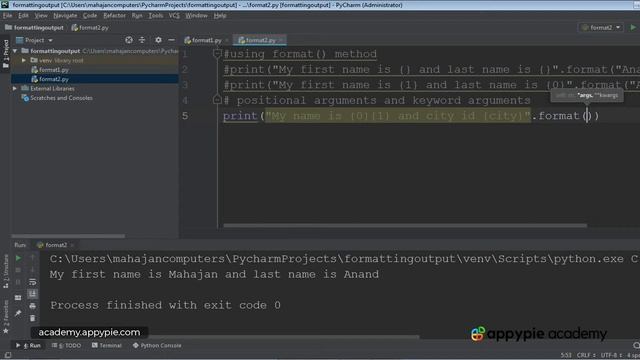Open the format2 run configuration dropdown
The width and height of the screenshot is (640, 360).
coord(602,27)
